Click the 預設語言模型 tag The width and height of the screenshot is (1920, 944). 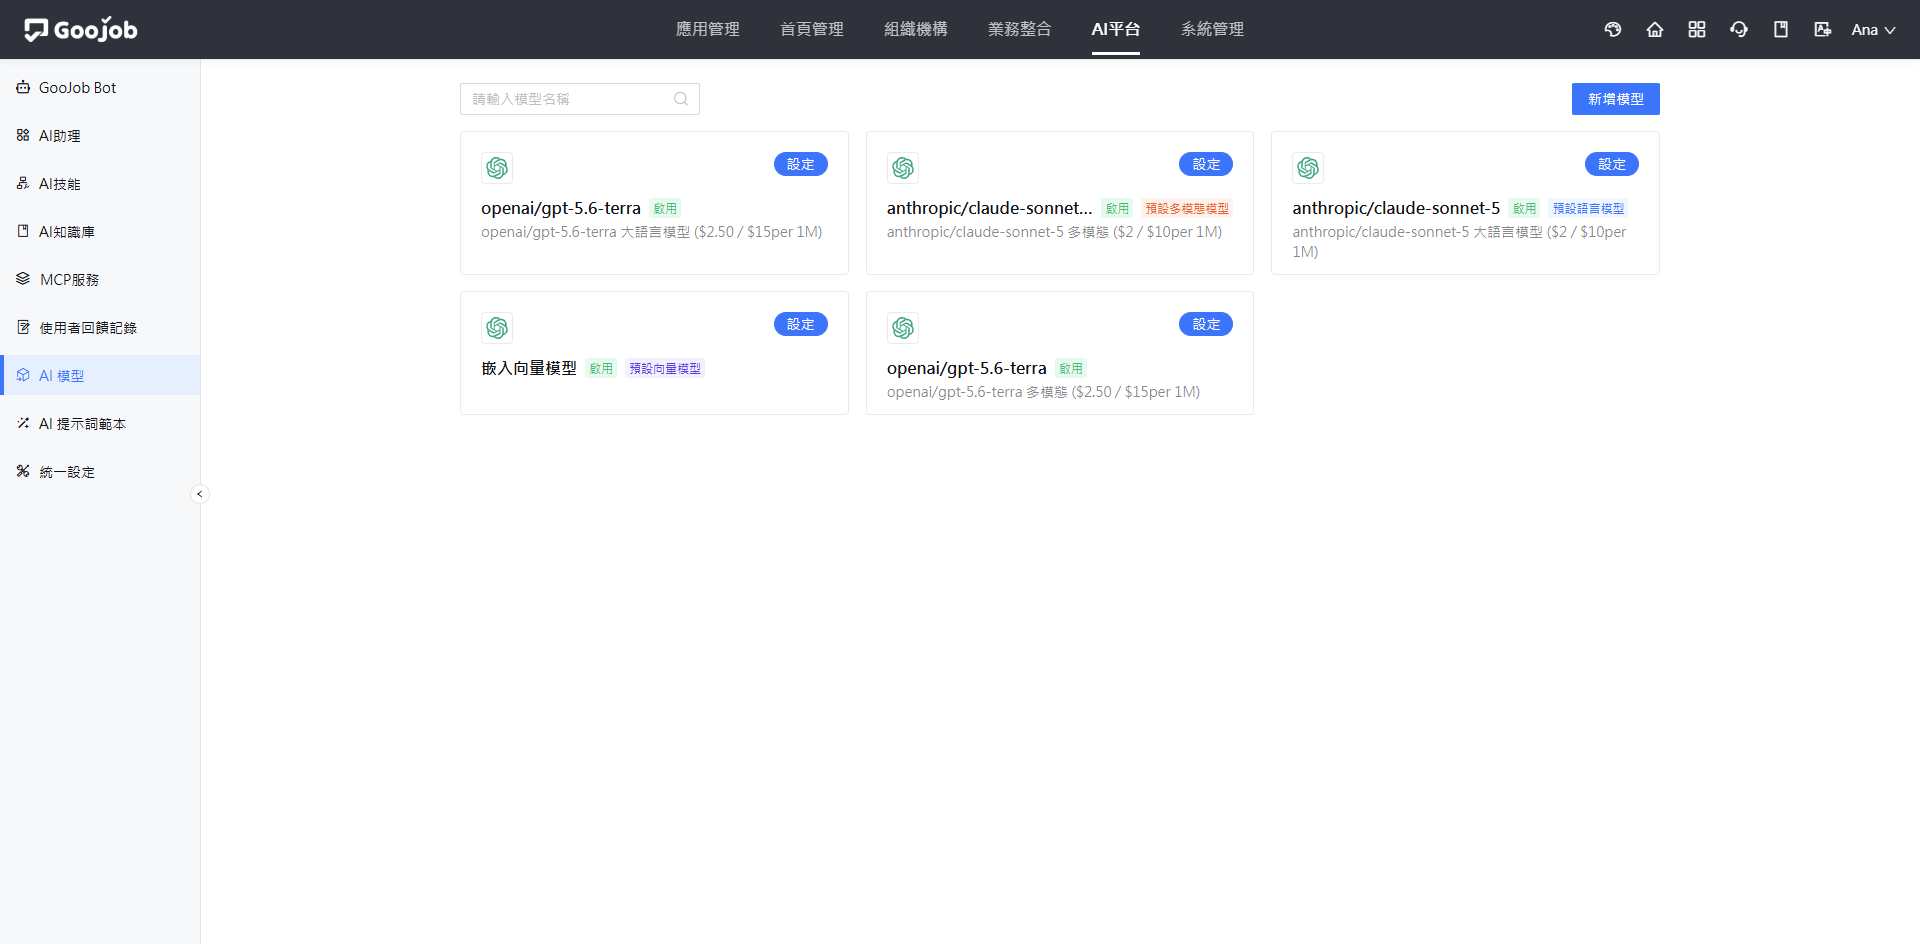tap(1588, 209)
